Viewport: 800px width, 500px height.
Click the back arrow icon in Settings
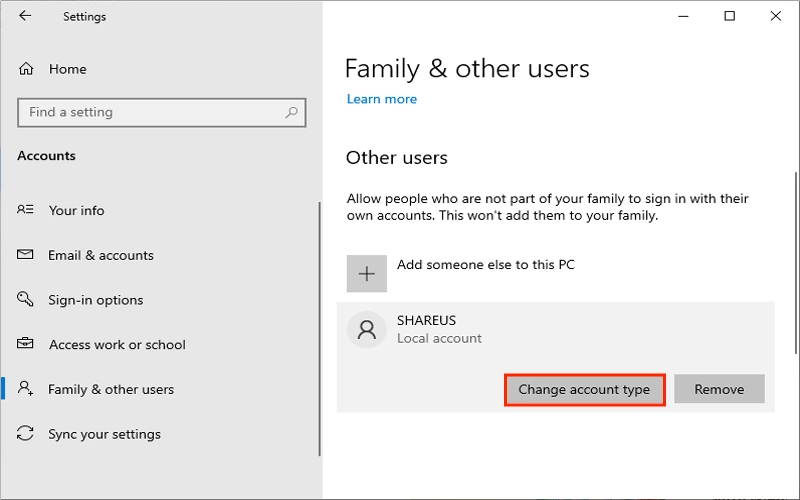point(24,16)
